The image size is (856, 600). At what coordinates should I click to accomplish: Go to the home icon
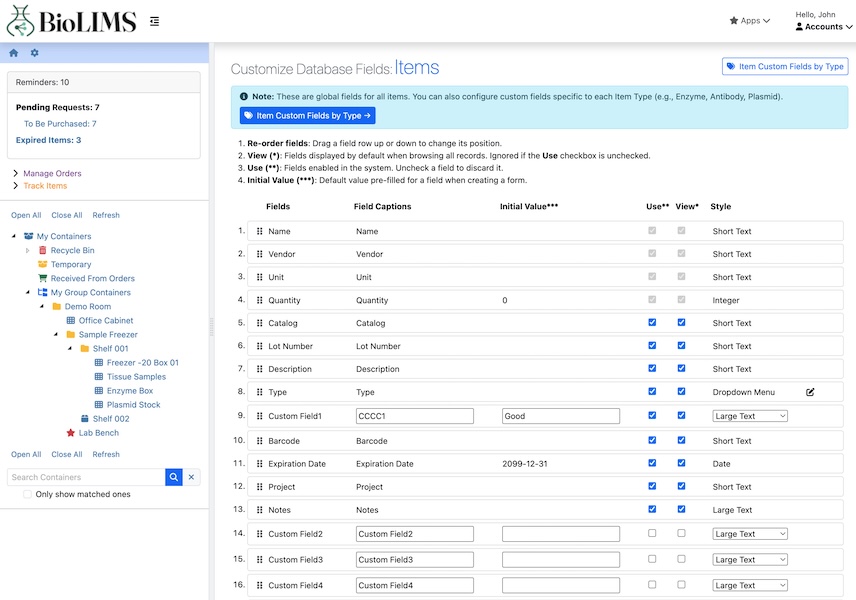point(14,53)
